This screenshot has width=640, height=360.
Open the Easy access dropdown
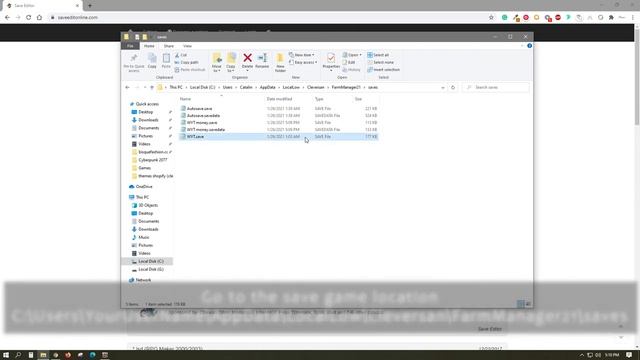(x=303, y=62)
